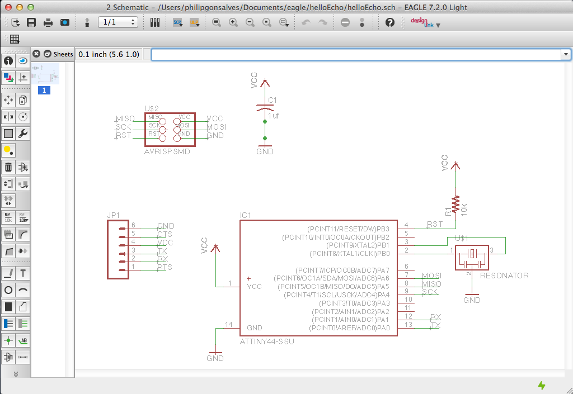Select the Arc tool
573x394 pixels.
click(x=23, y=290)
